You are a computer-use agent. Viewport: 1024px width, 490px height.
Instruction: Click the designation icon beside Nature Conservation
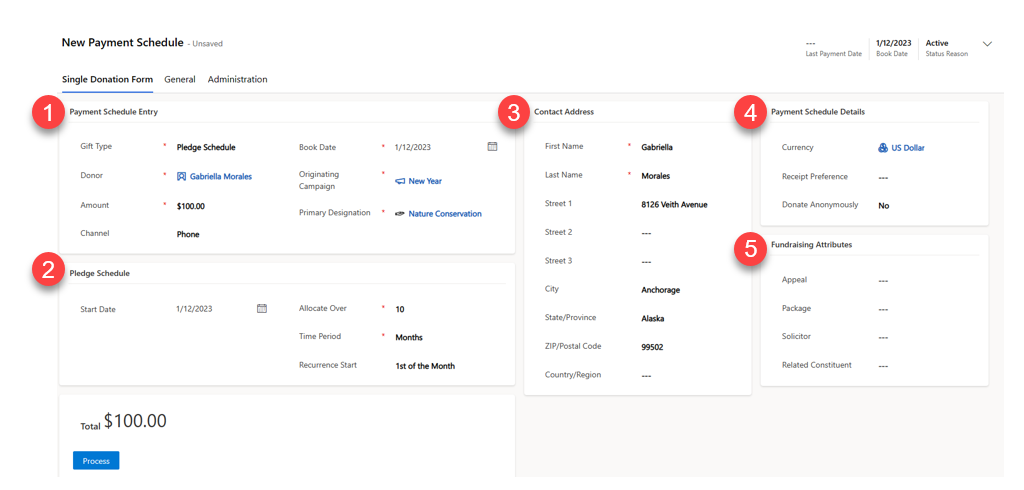[400, 214]
